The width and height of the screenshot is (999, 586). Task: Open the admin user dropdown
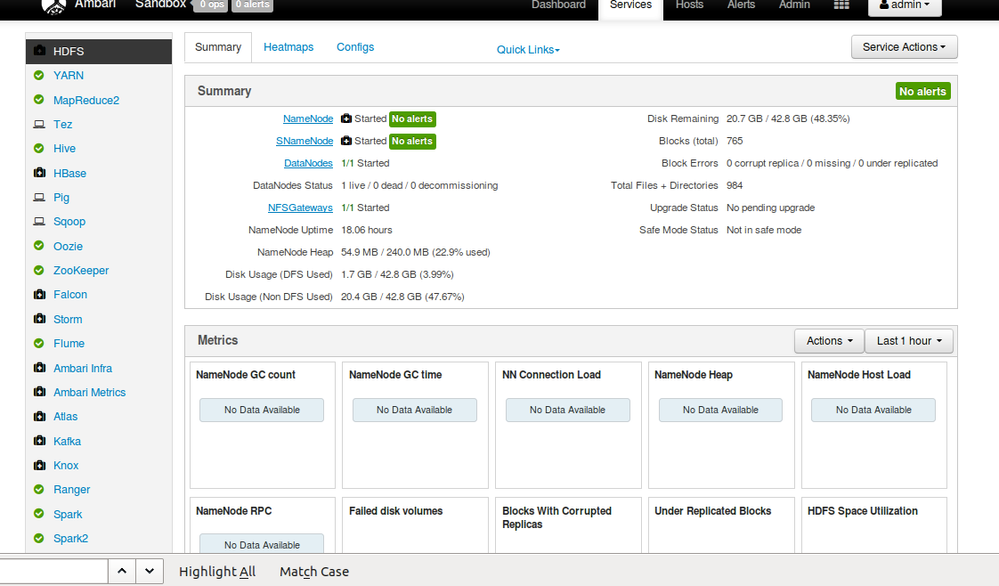pyautogui.click(x=905, y=6)
